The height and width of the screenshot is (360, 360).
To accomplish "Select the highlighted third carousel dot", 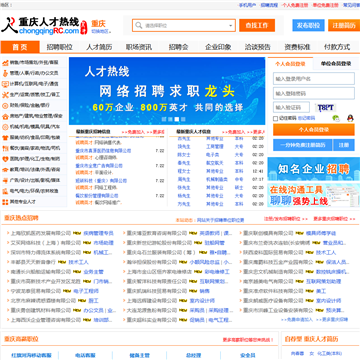I will pyautogui.click(x=177, y=119).
